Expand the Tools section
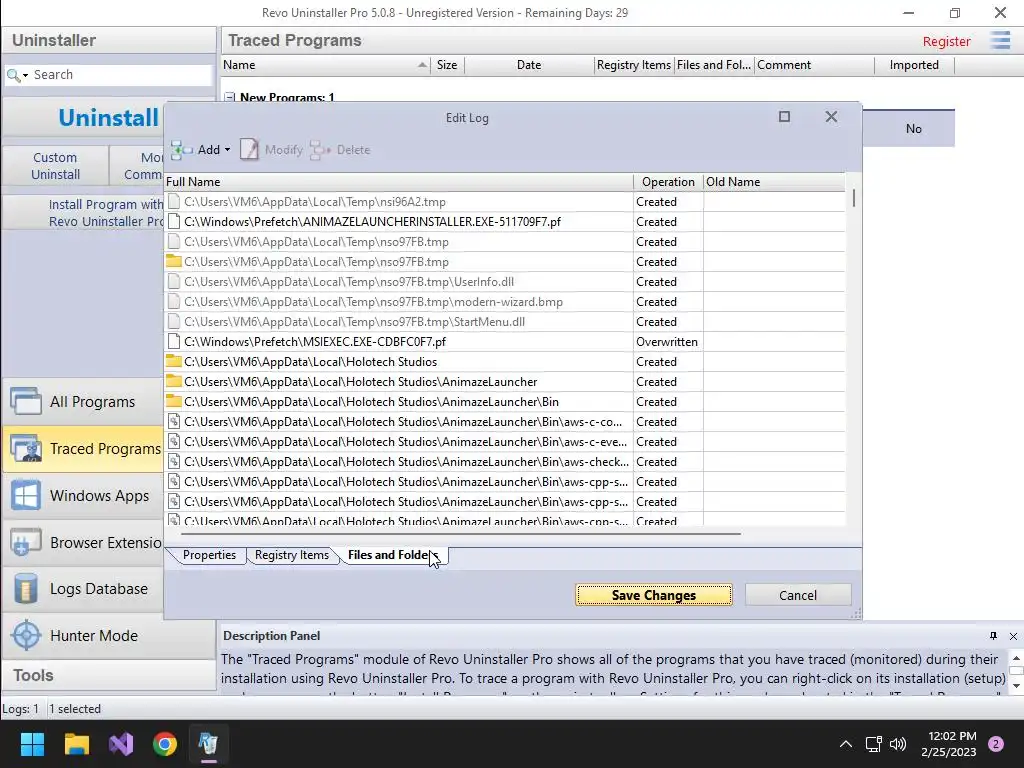 [x=108, y=675]
